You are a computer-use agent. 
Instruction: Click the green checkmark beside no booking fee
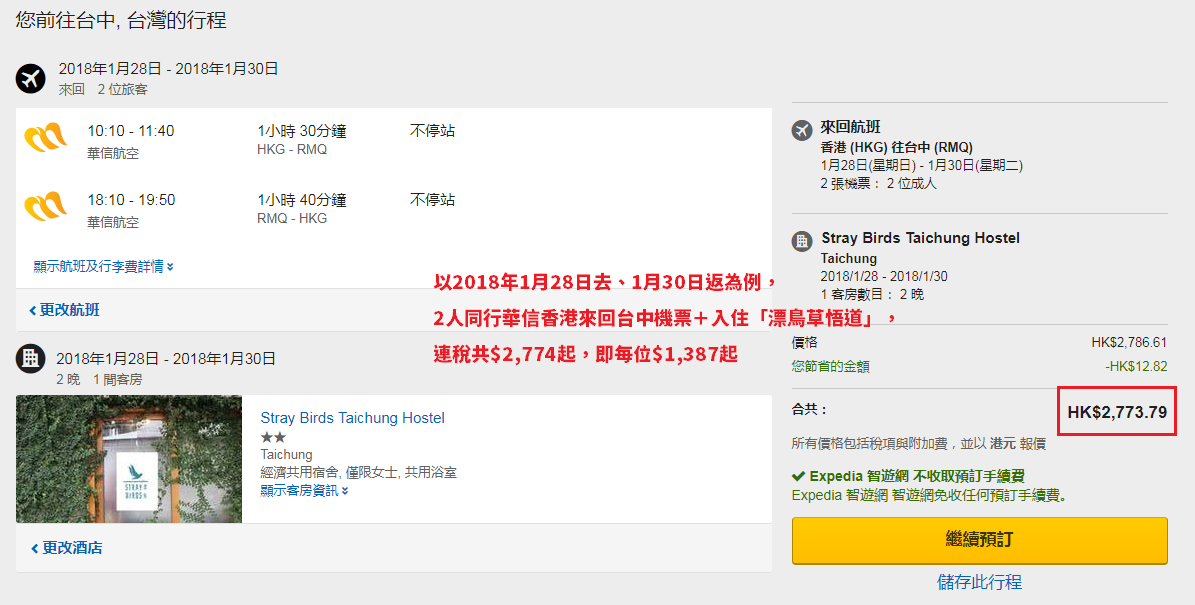coord(798,476)
